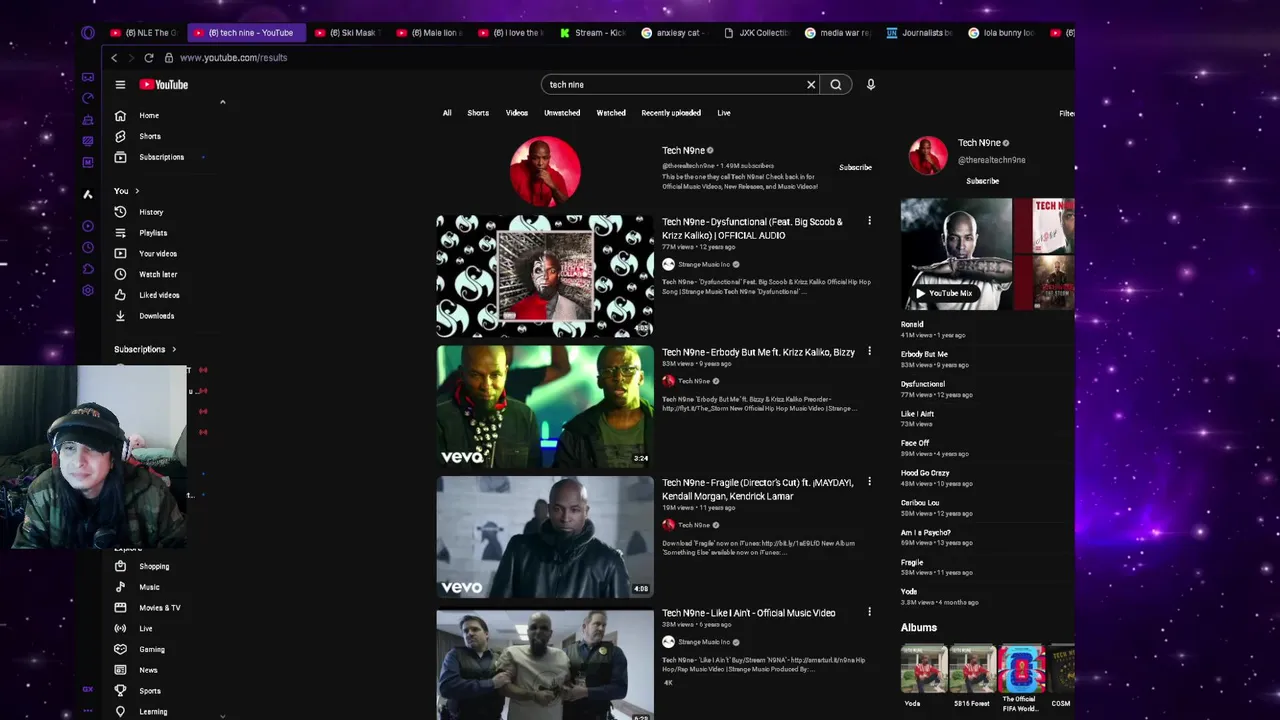This screenshot has width=1280, height=720.
Task: Open Opera sidebar settings gear icon
Action: point(88,290)
